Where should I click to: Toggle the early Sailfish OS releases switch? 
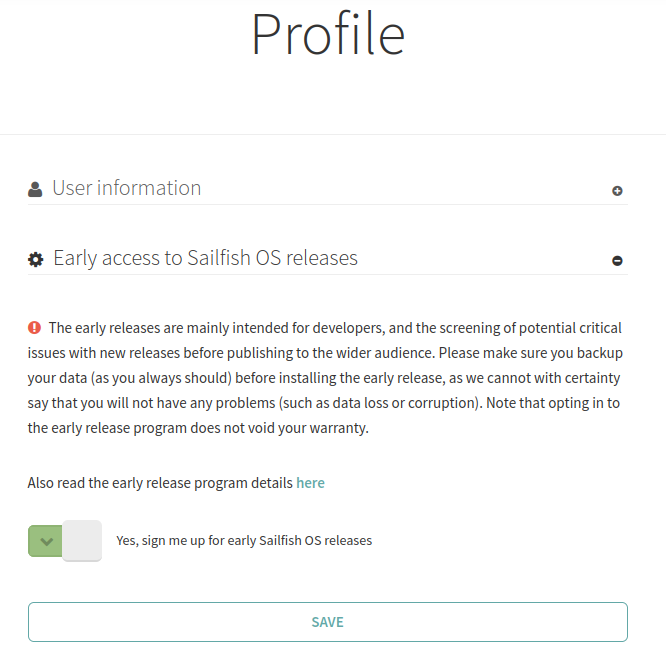click(65, 541)
